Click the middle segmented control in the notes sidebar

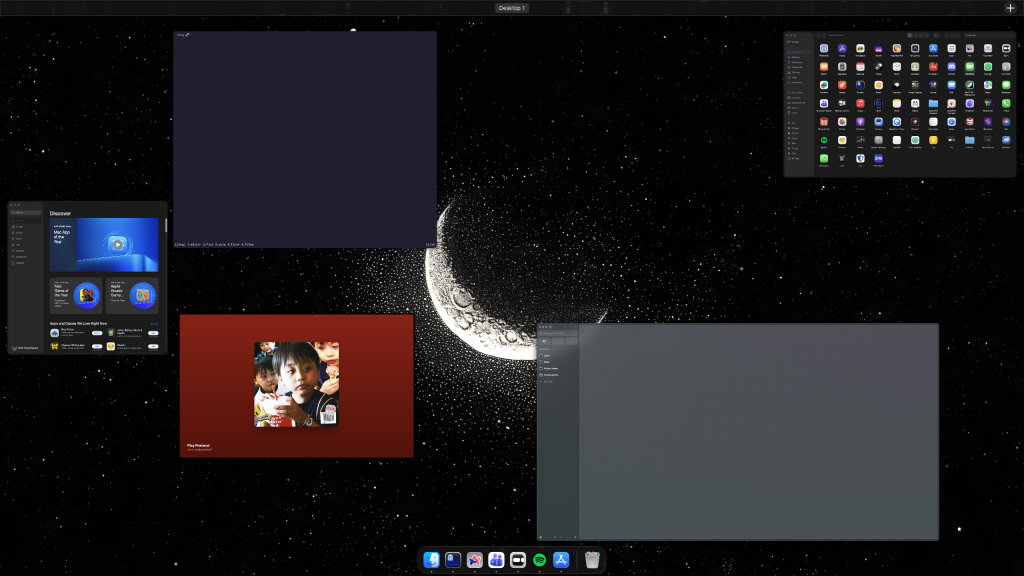pos(558,341)
